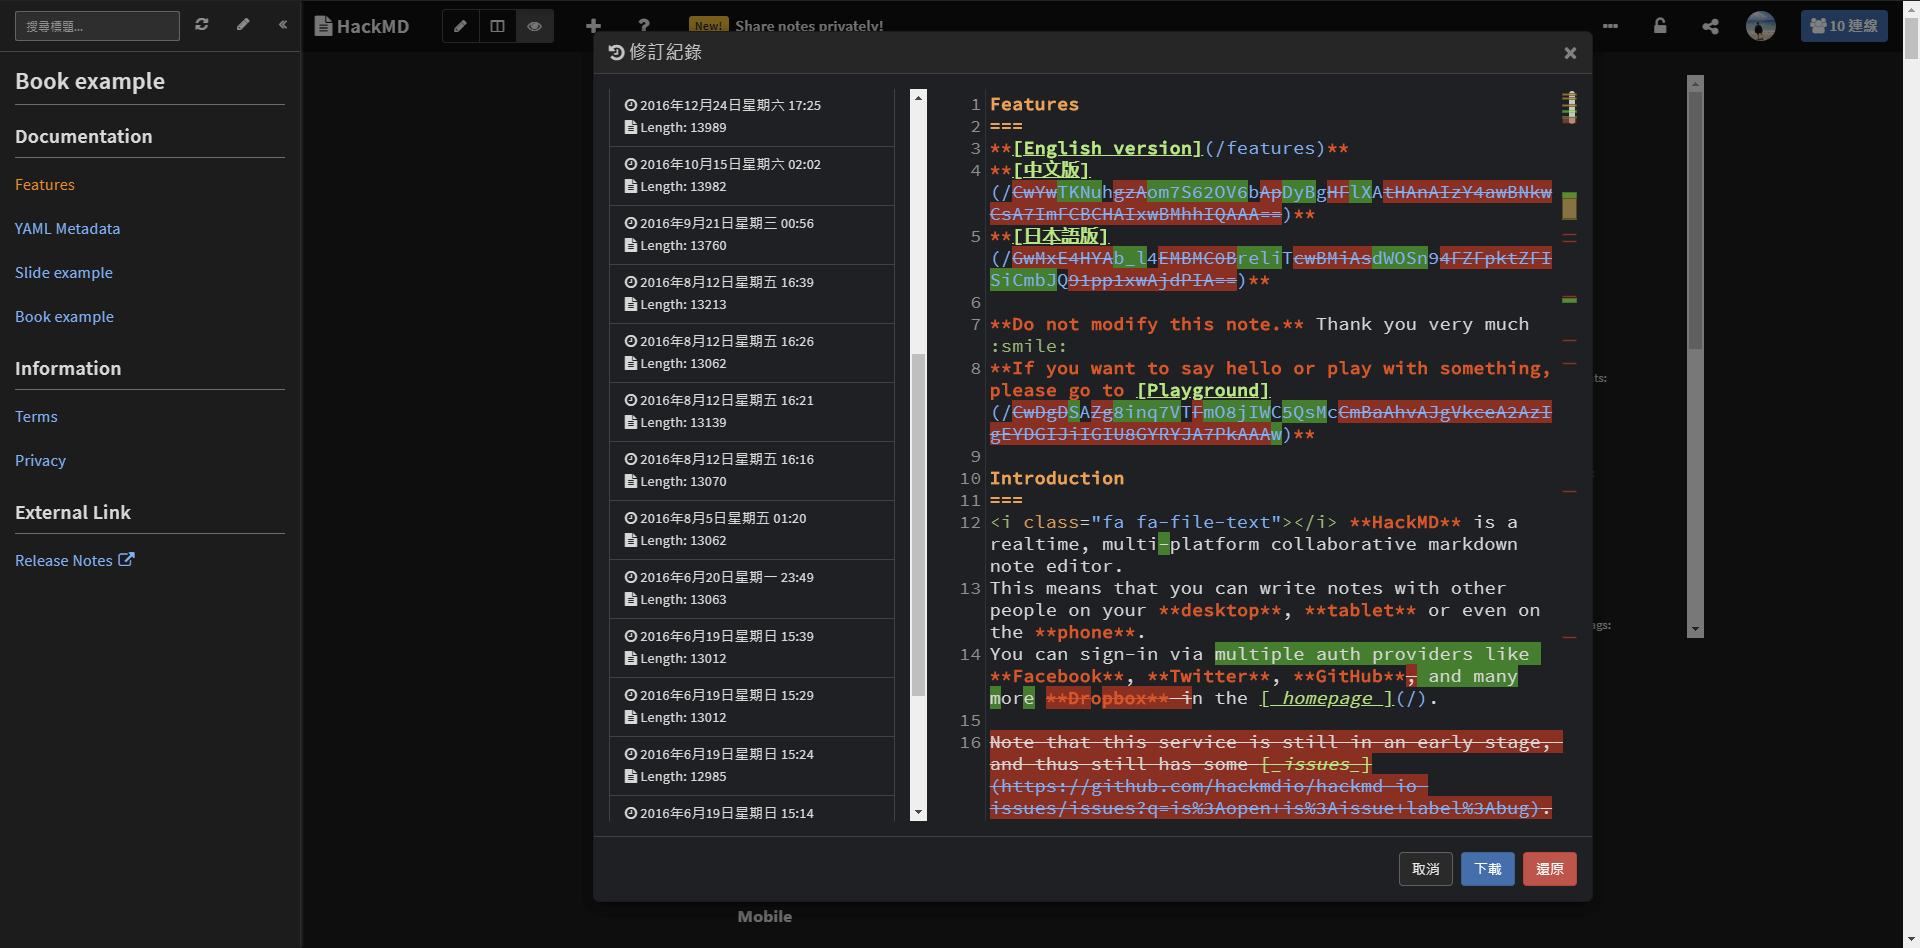Open Terms link under Information
Image resolution: width=1920 pixels, height=948 pixels.
tap(36, 417)
